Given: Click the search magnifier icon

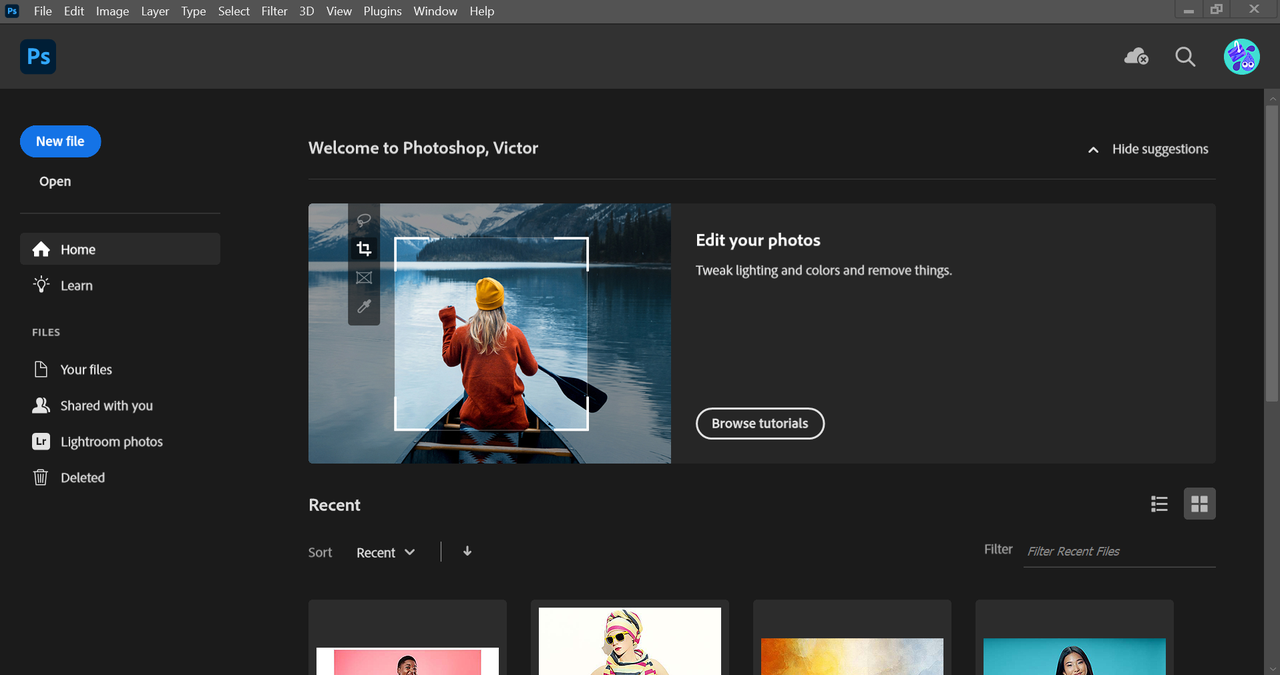Looking at the screenshot, I should pos(1185,57).
